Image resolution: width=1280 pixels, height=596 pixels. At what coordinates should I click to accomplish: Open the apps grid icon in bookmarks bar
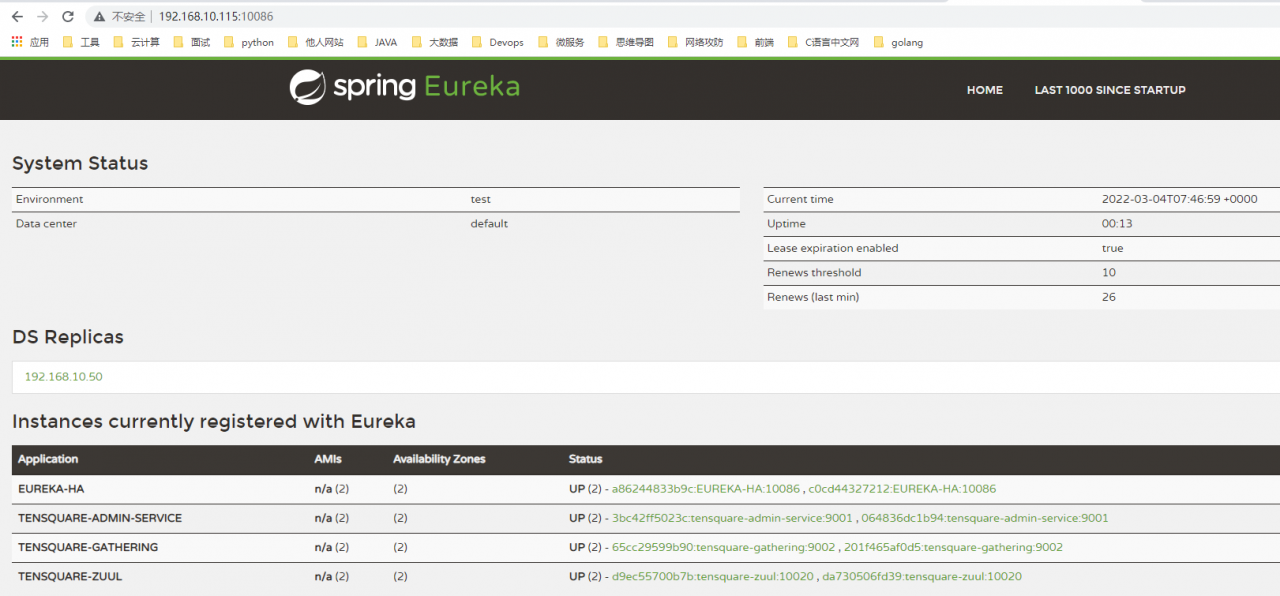pyautogui.click(x=17, y=42)
